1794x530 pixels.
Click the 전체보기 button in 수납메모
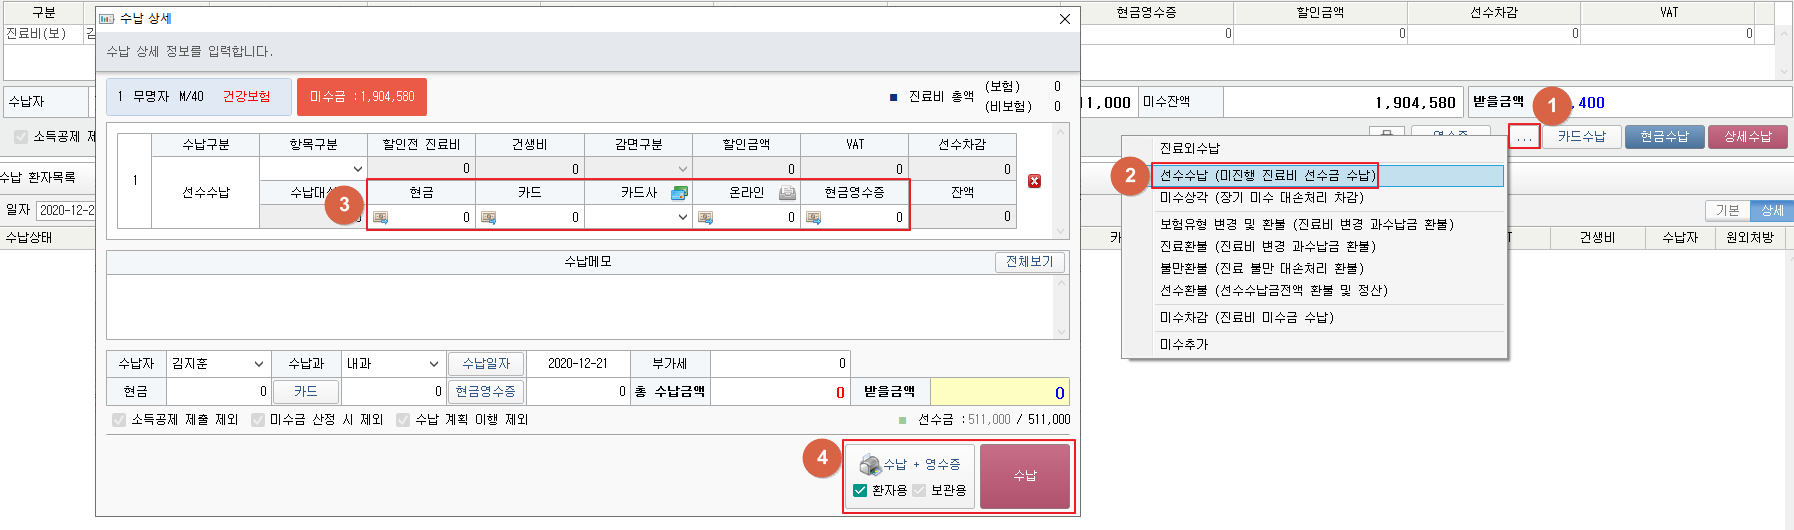coord(1029,261)
